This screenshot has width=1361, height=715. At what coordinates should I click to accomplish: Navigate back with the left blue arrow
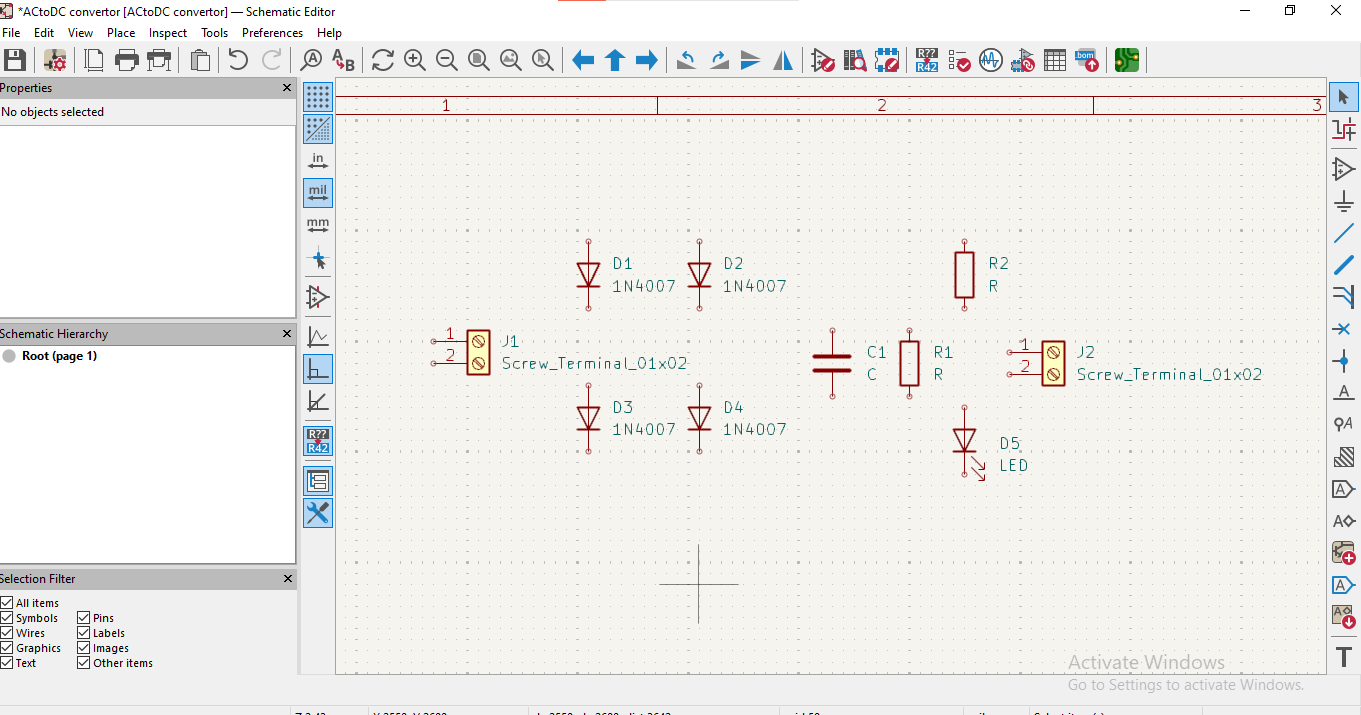583,60
